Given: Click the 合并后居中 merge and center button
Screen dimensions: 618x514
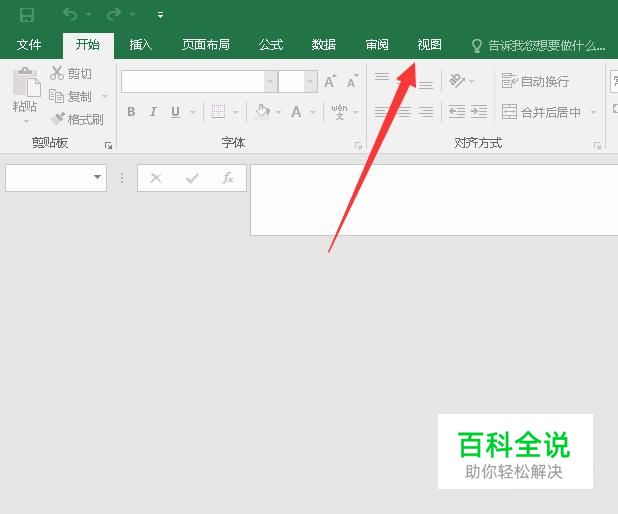Looking at the screenshot, I should point(541,112).
